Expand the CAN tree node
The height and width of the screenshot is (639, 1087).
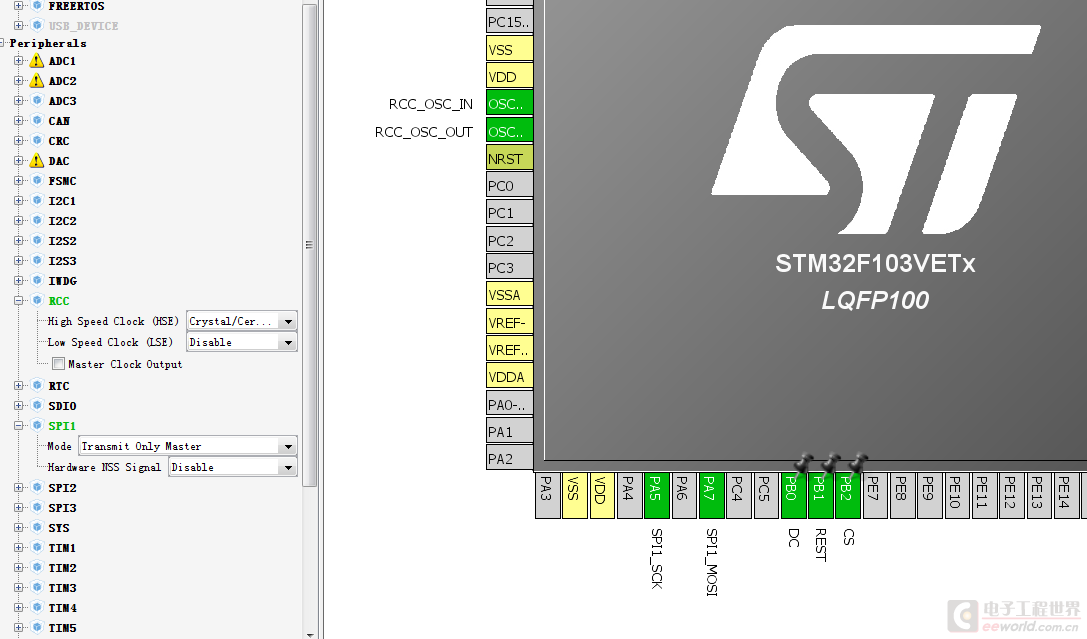(x=19, y=121)
